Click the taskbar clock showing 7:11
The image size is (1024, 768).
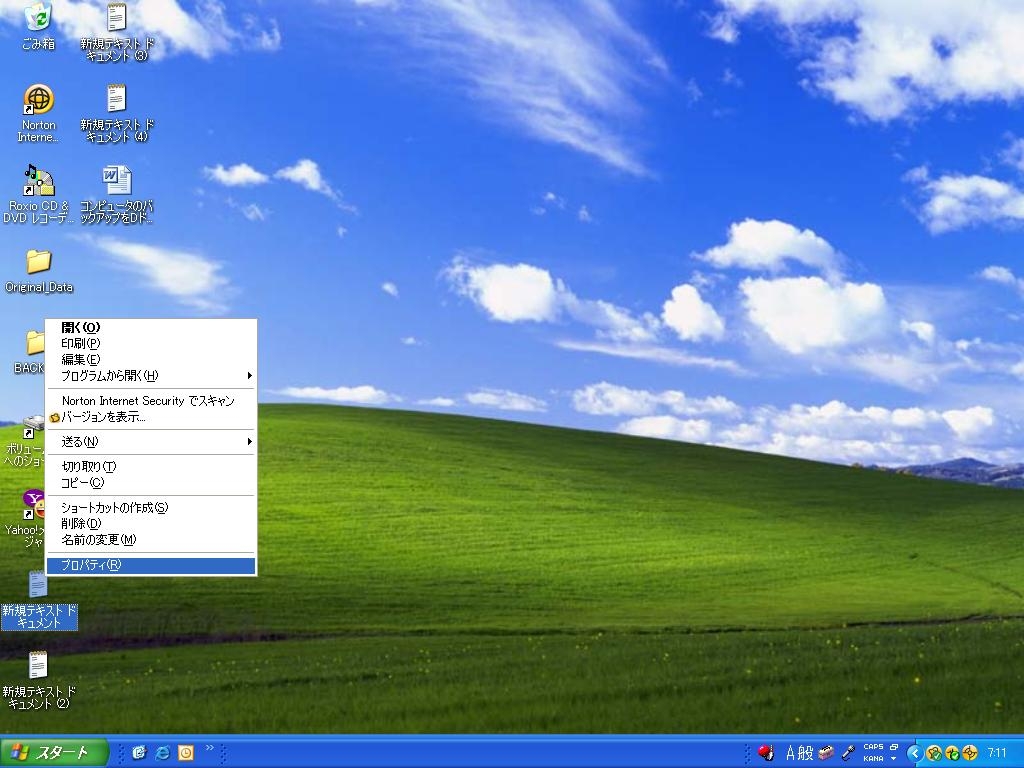click(x=997, y=753)
